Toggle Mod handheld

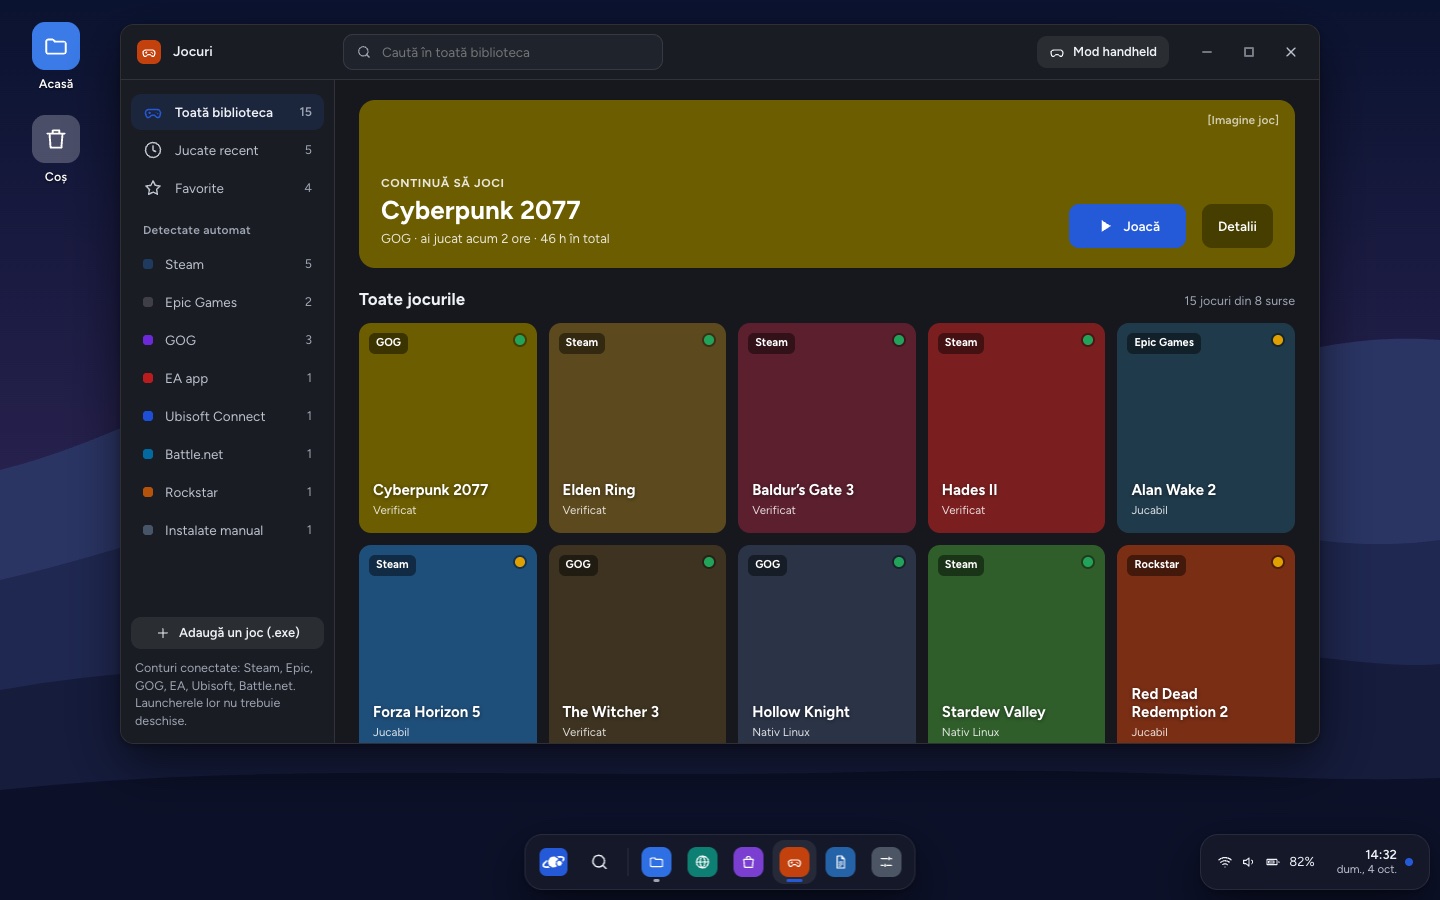pyautogui.click(x=1103, y=52)
